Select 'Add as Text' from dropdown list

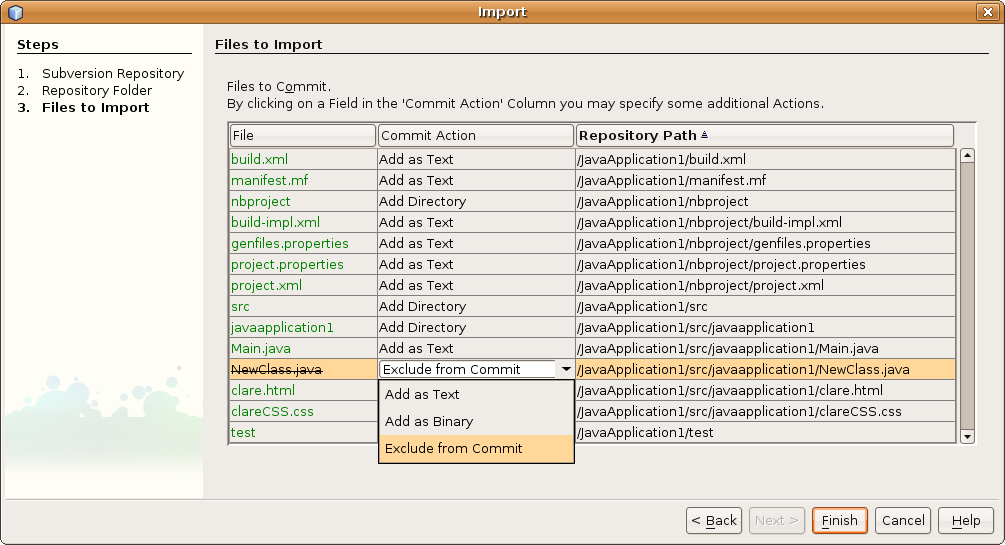click(422, 395)
